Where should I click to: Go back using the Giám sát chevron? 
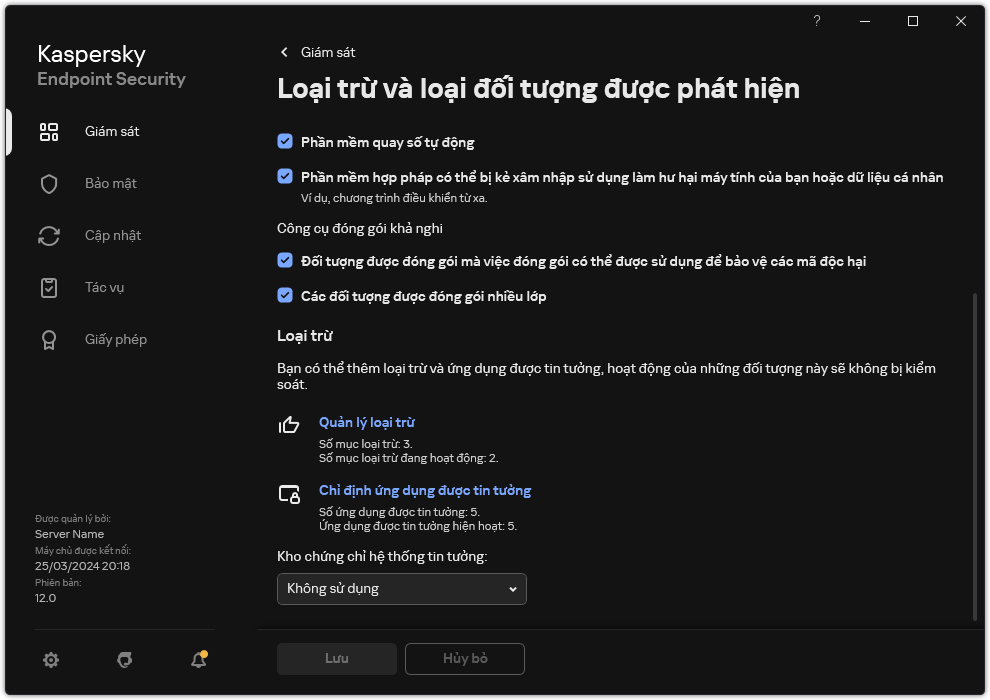point(285,52)
